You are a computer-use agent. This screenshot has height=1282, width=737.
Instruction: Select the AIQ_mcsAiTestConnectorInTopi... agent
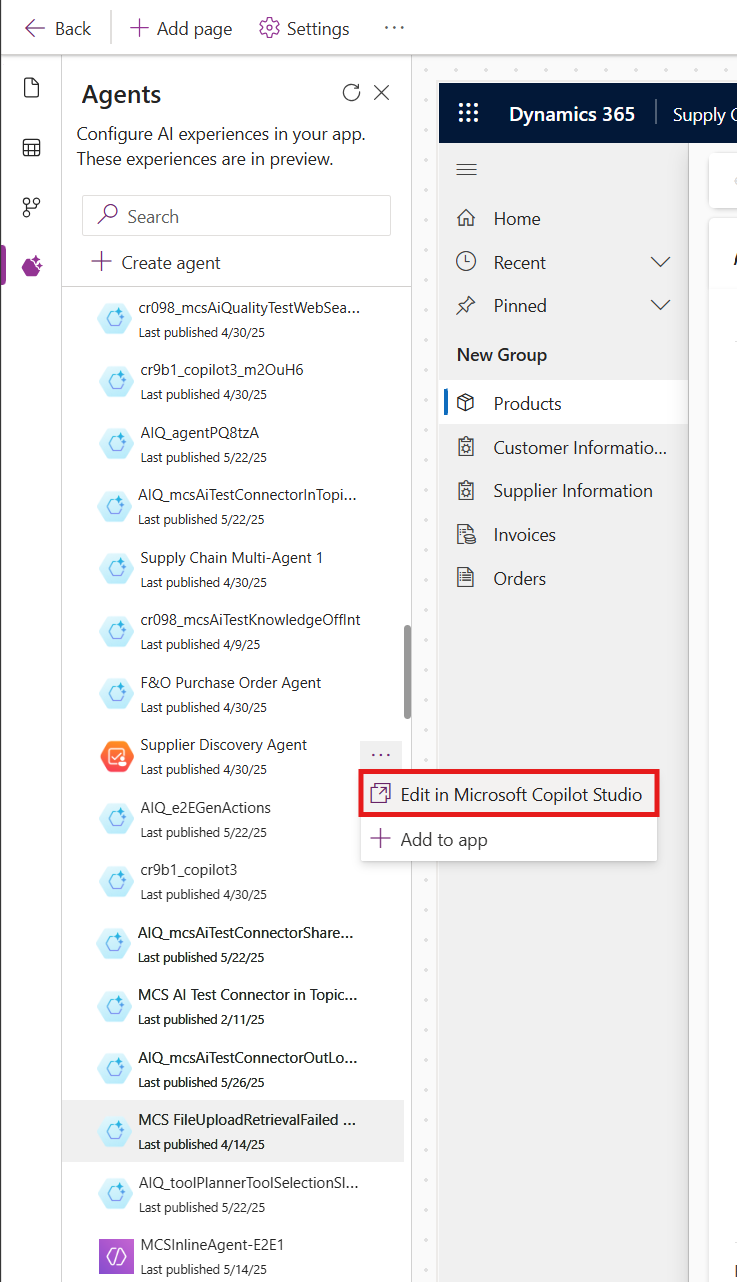(x=233, y=506)
